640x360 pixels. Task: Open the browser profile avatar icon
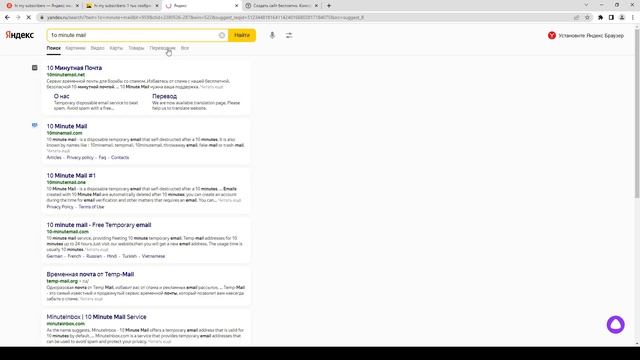click(x=622, y=18)
